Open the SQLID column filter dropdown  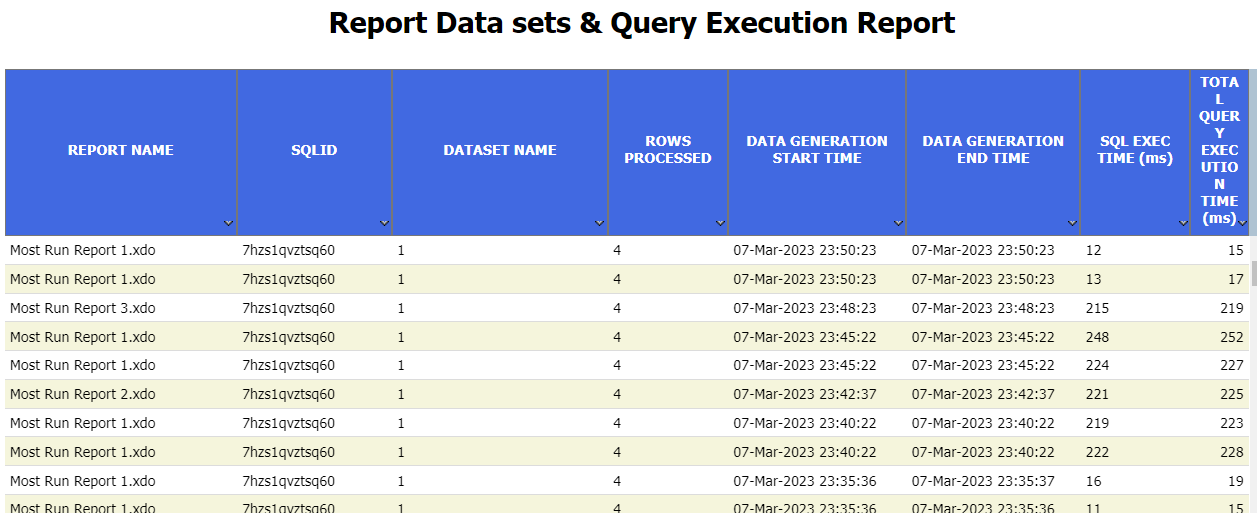pos(384,223)
